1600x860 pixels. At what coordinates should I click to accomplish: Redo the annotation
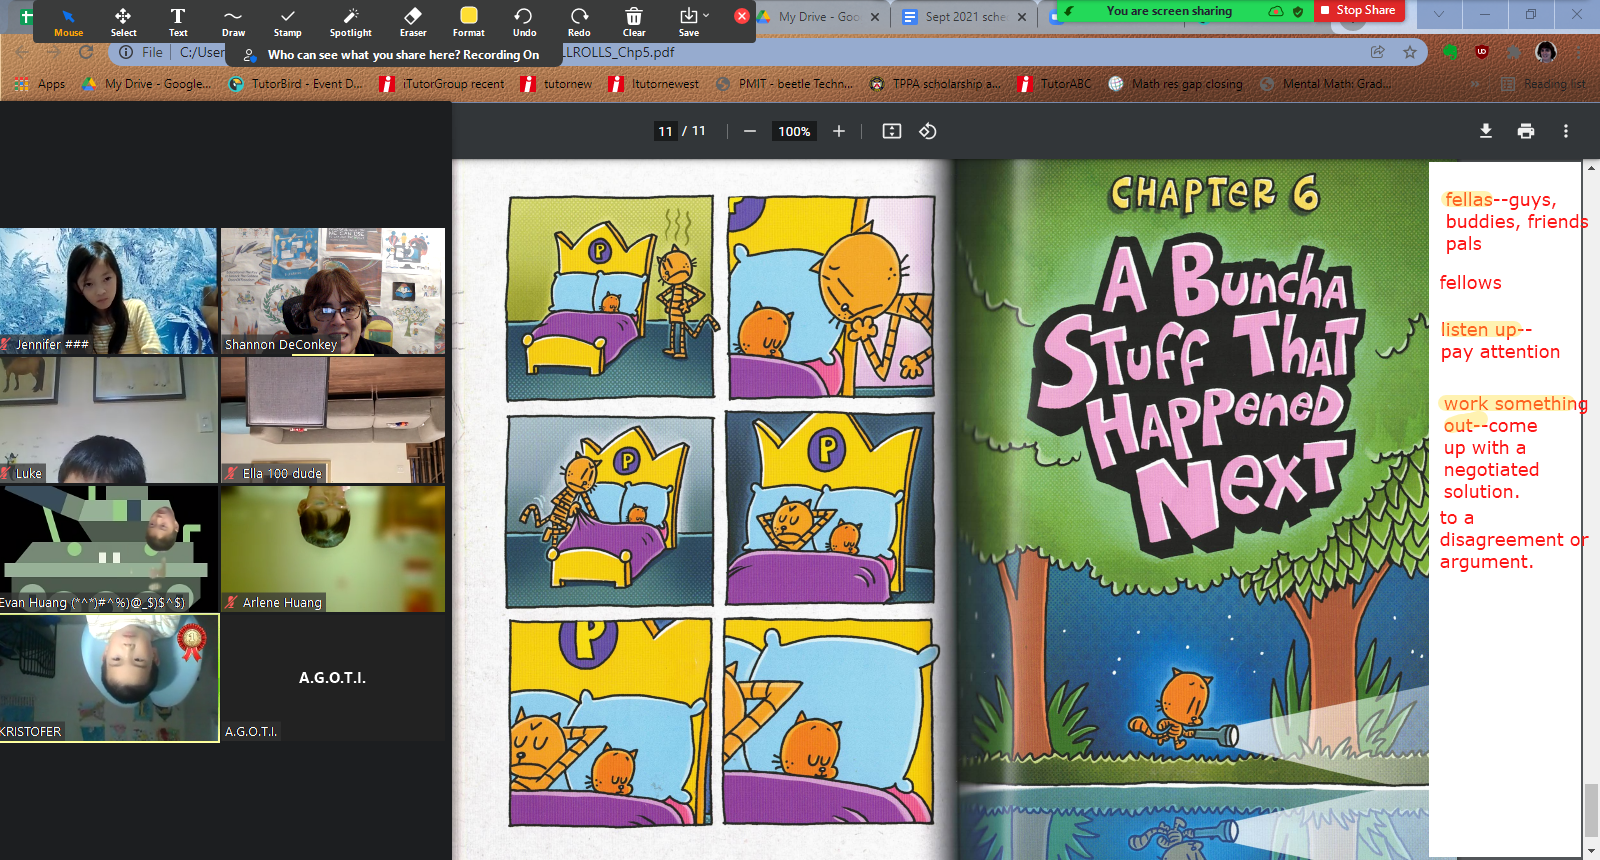[x=579, y=22]
